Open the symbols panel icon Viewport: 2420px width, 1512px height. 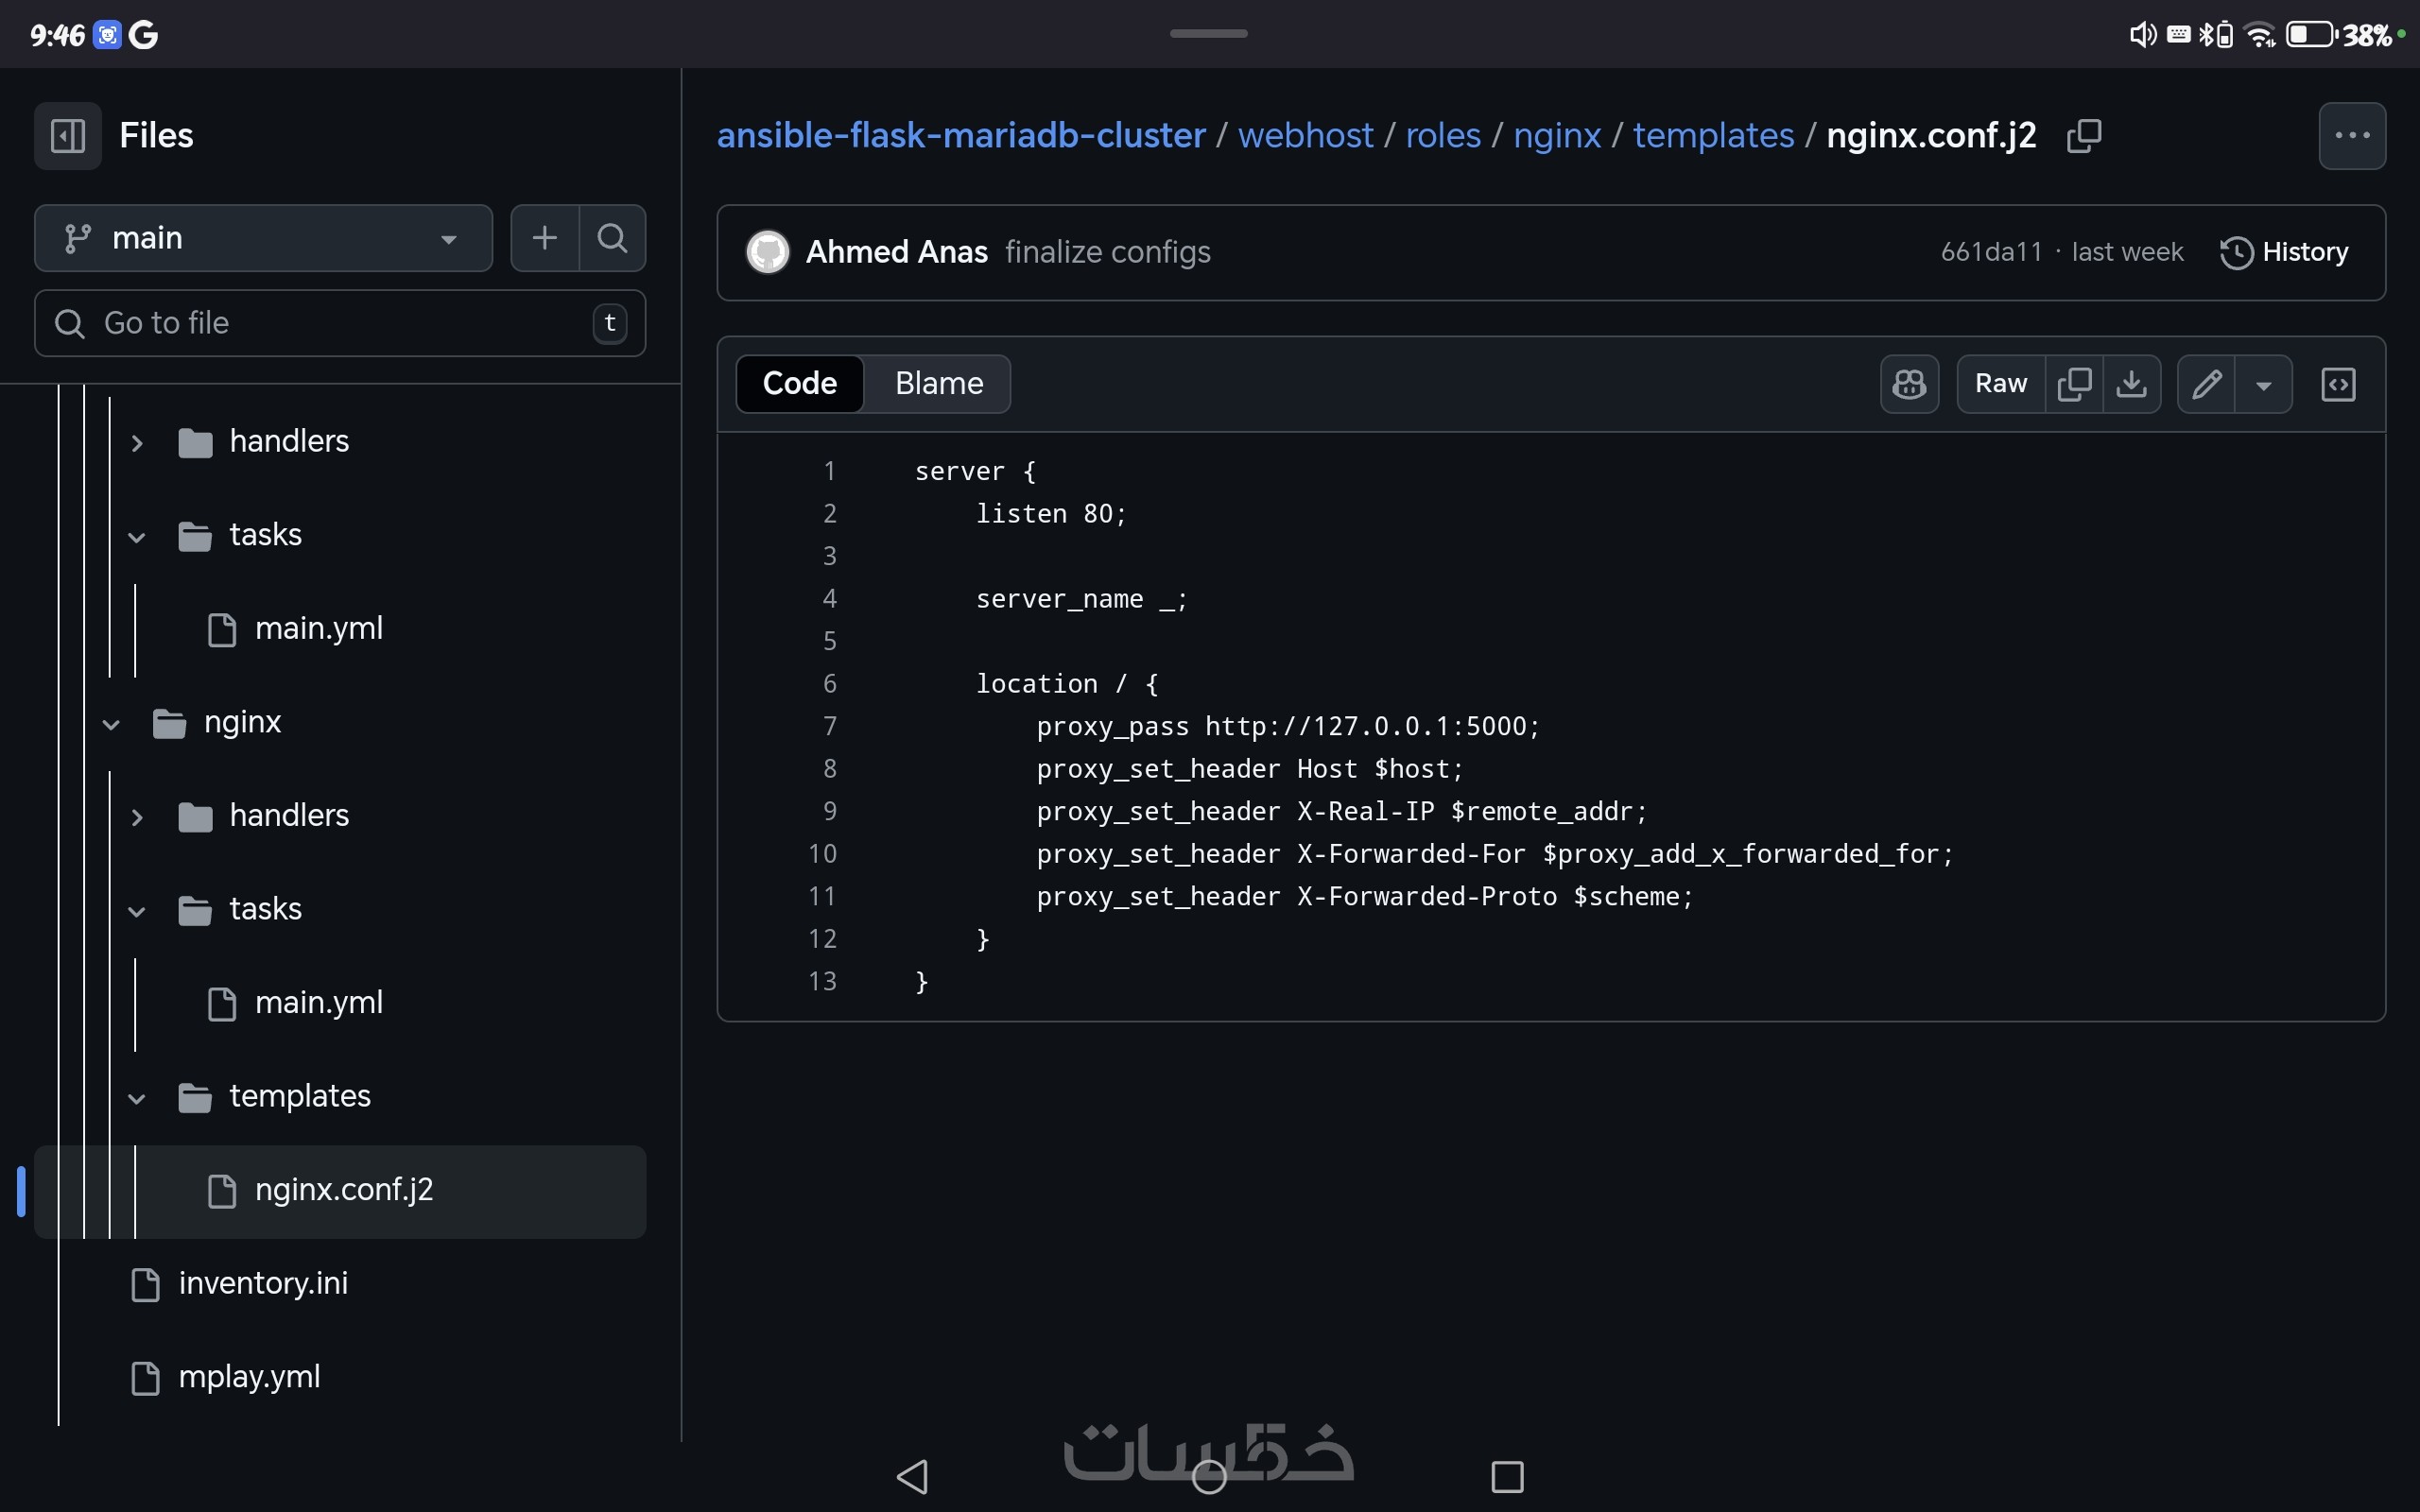click(2338, 384)
